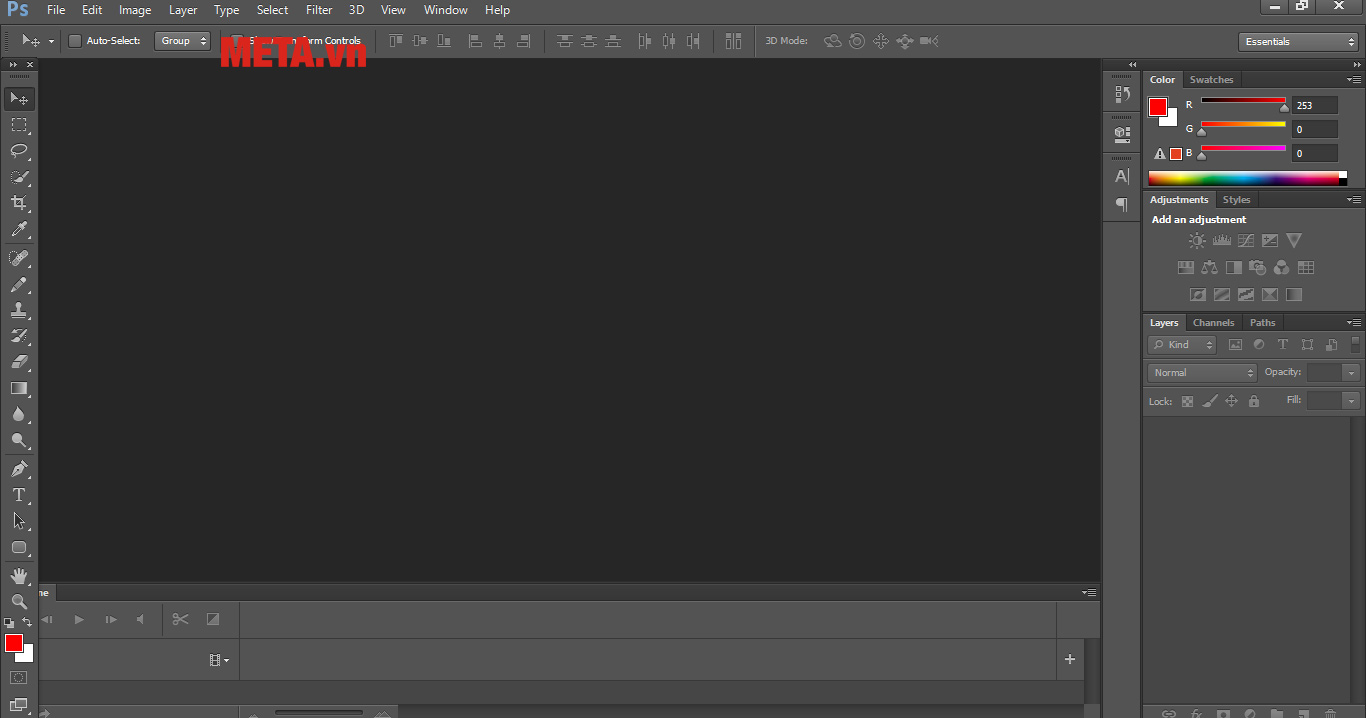The width and height of the screenshot is (1366, 718).
Task: Select the Horizontal Type tool
Action: pyautogui.click(x=19, y=494)
